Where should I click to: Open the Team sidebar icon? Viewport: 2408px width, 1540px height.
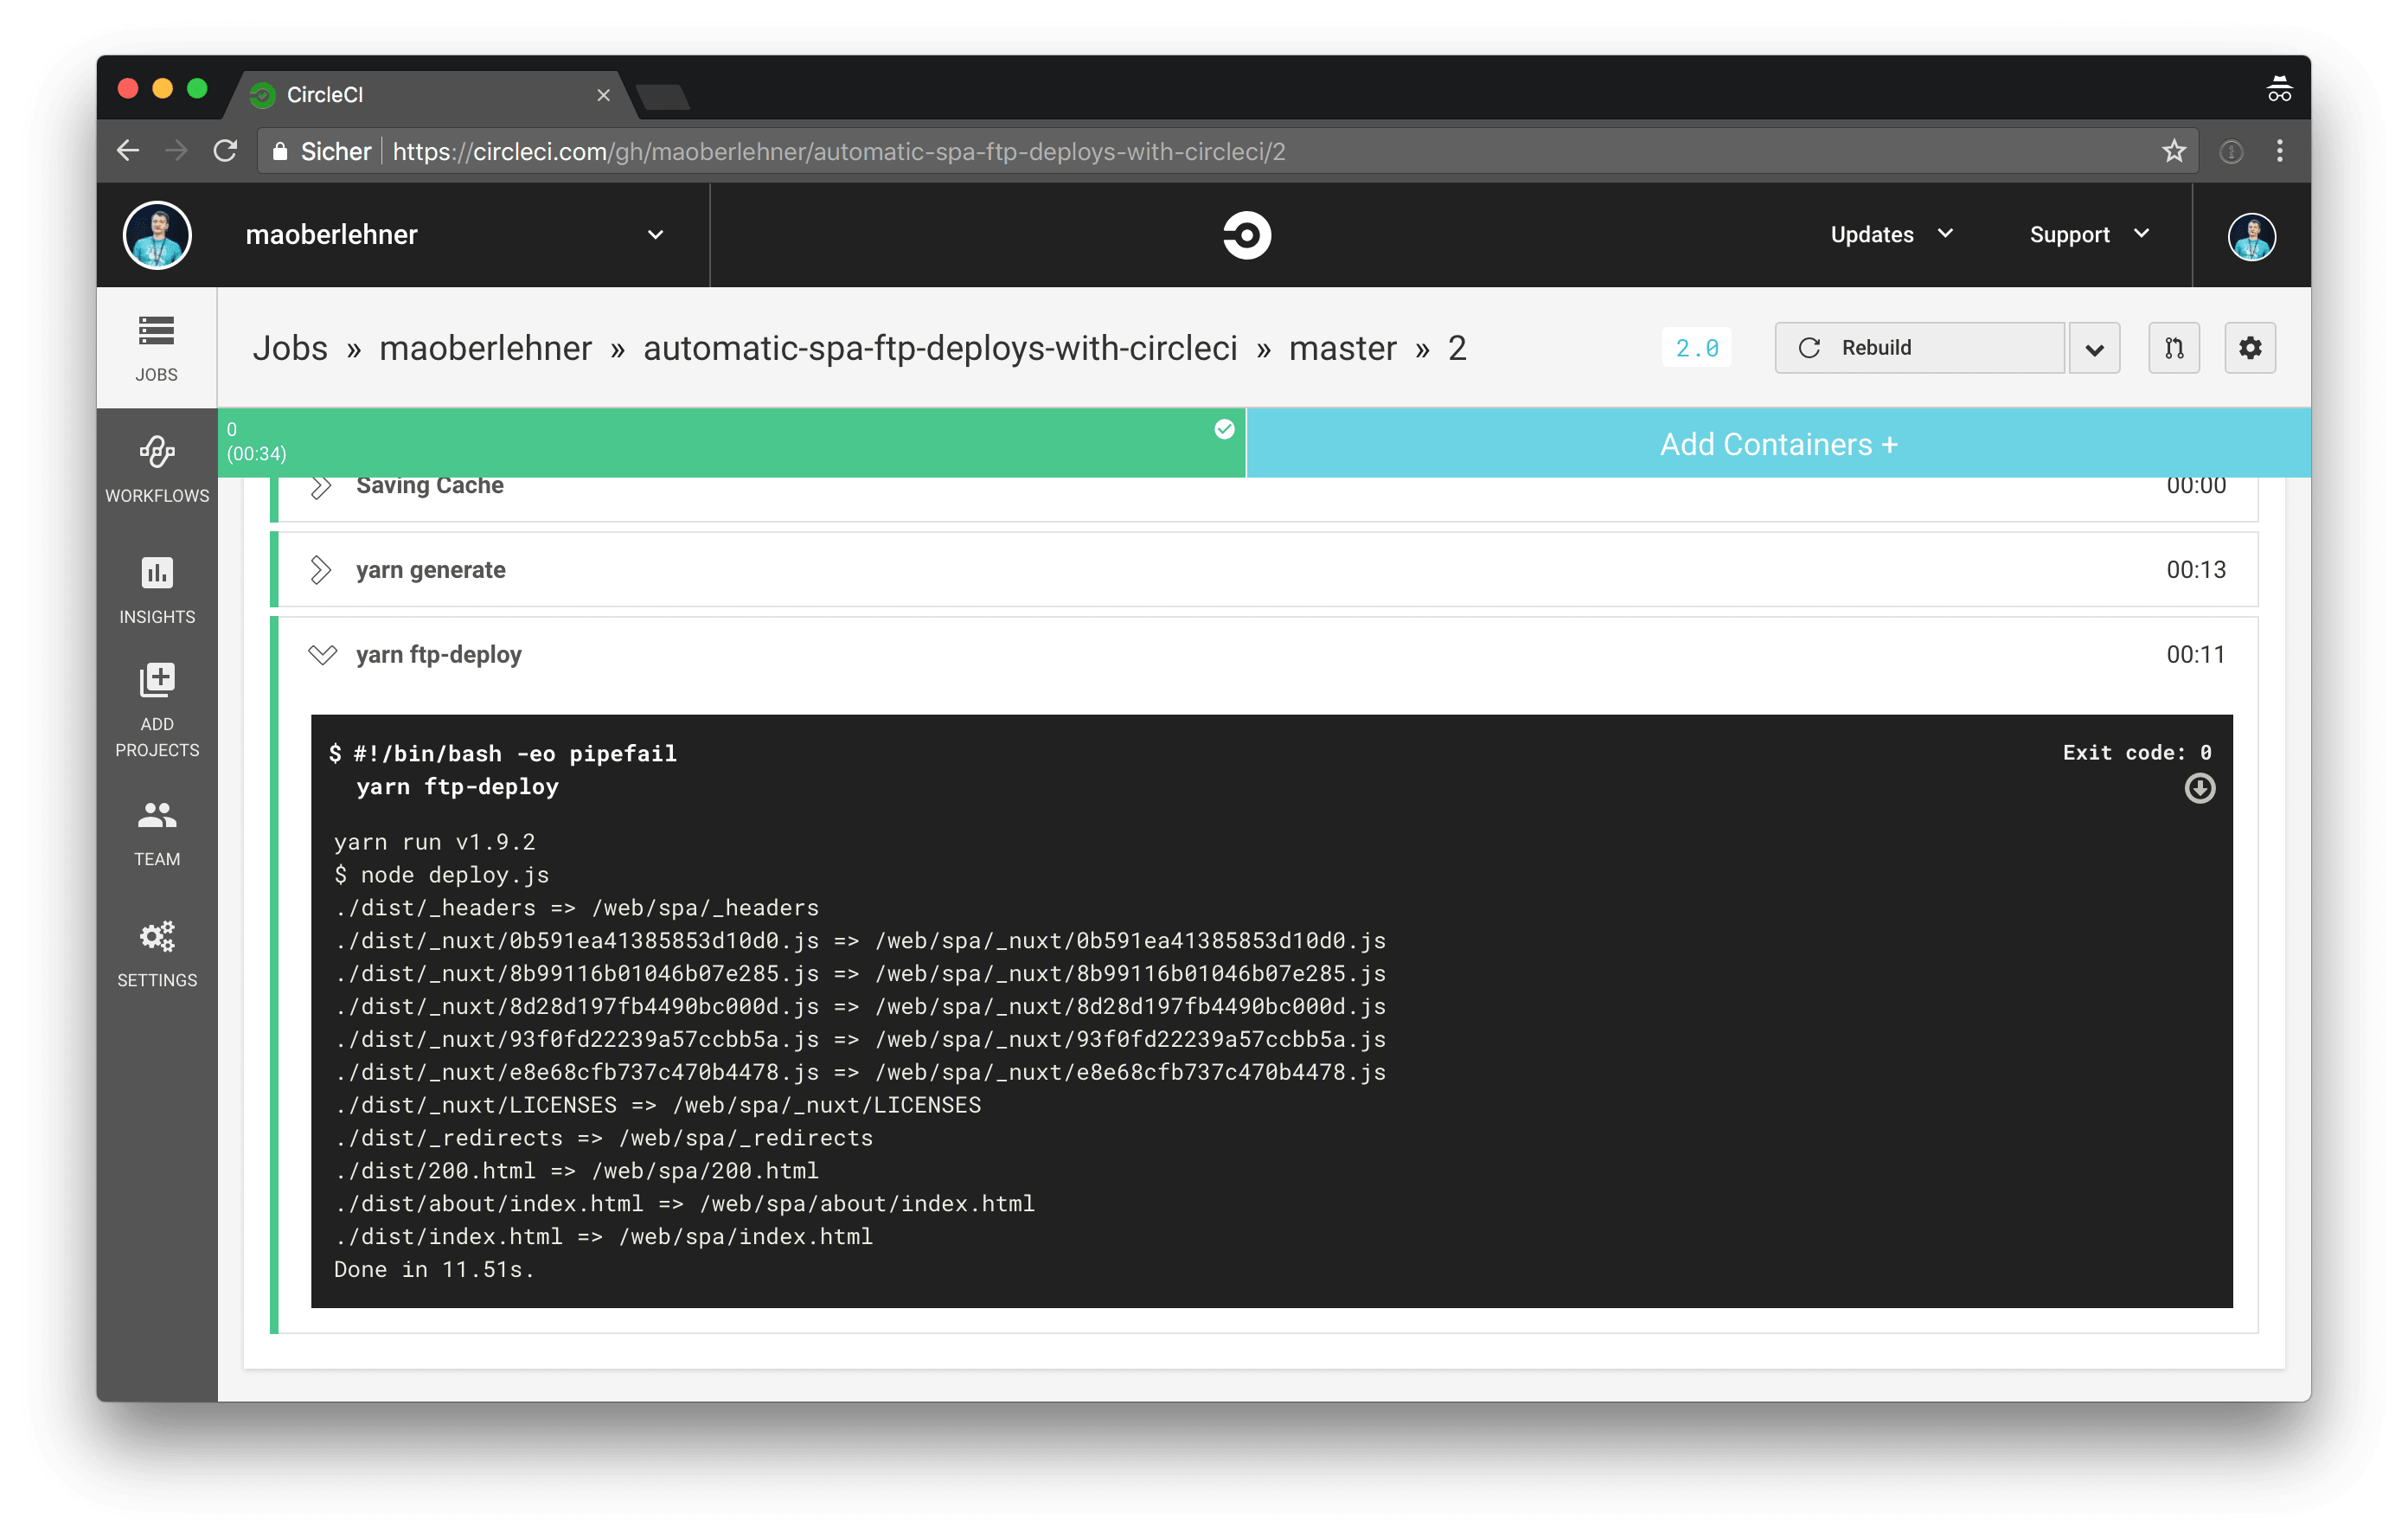(157, 831)
